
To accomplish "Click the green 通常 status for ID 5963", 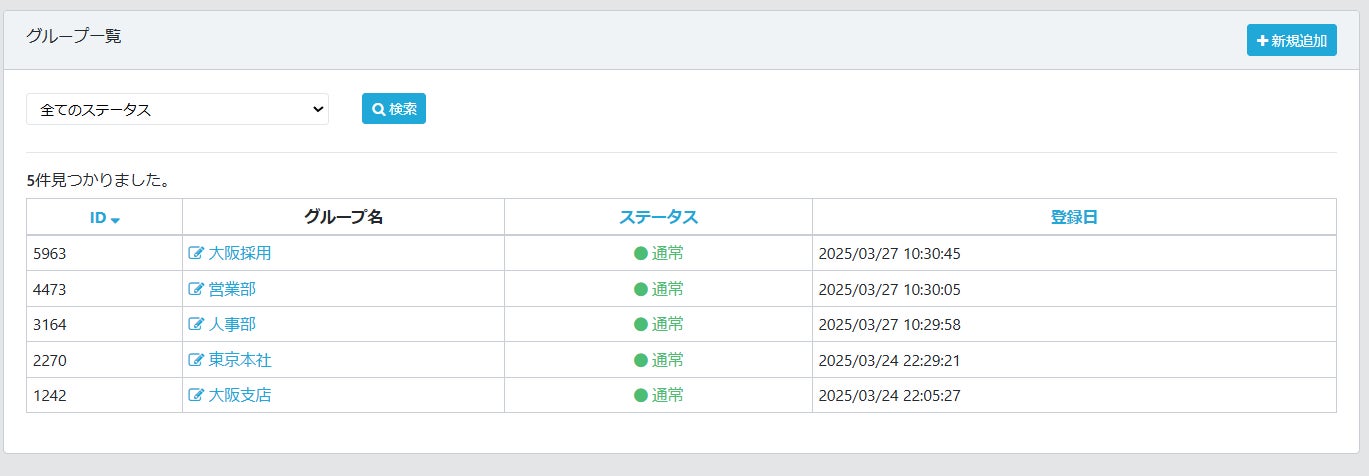I will pos(659,254).
